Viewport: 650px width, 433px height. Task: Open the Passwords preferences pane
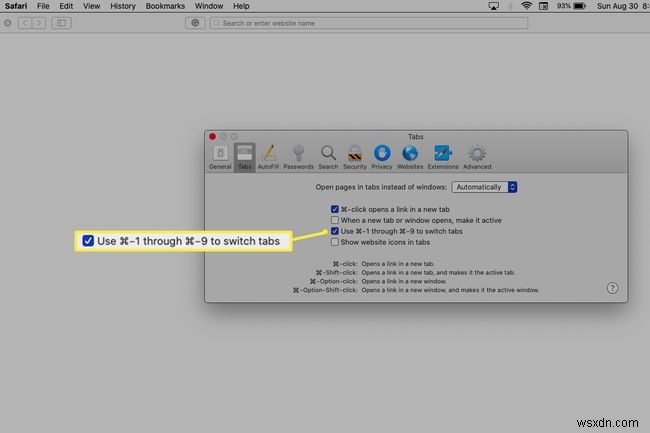(298, 157)
